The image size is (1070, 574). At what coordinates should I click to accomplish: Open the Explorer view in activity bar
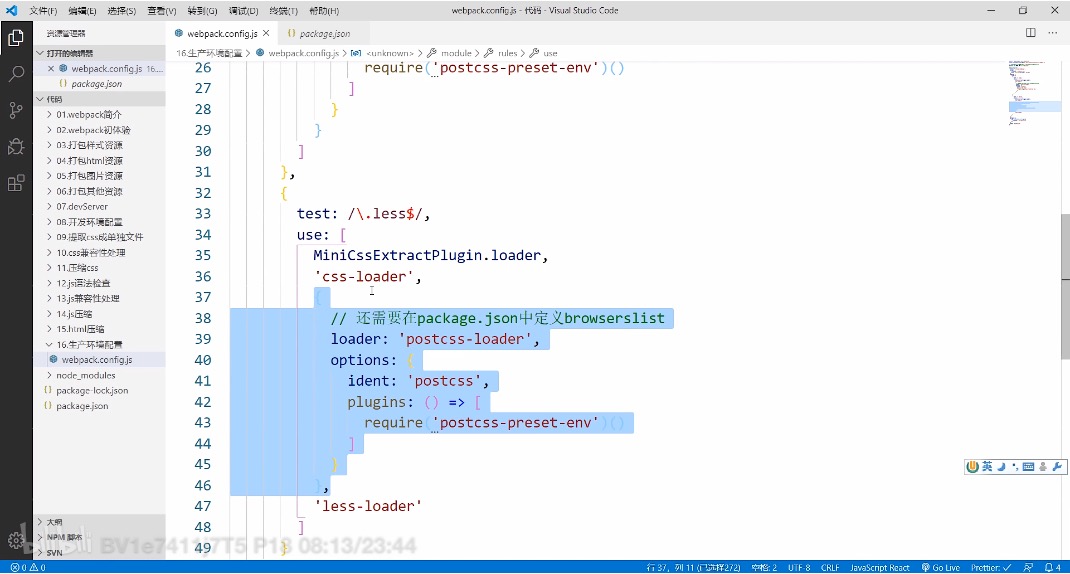(16, 38)
